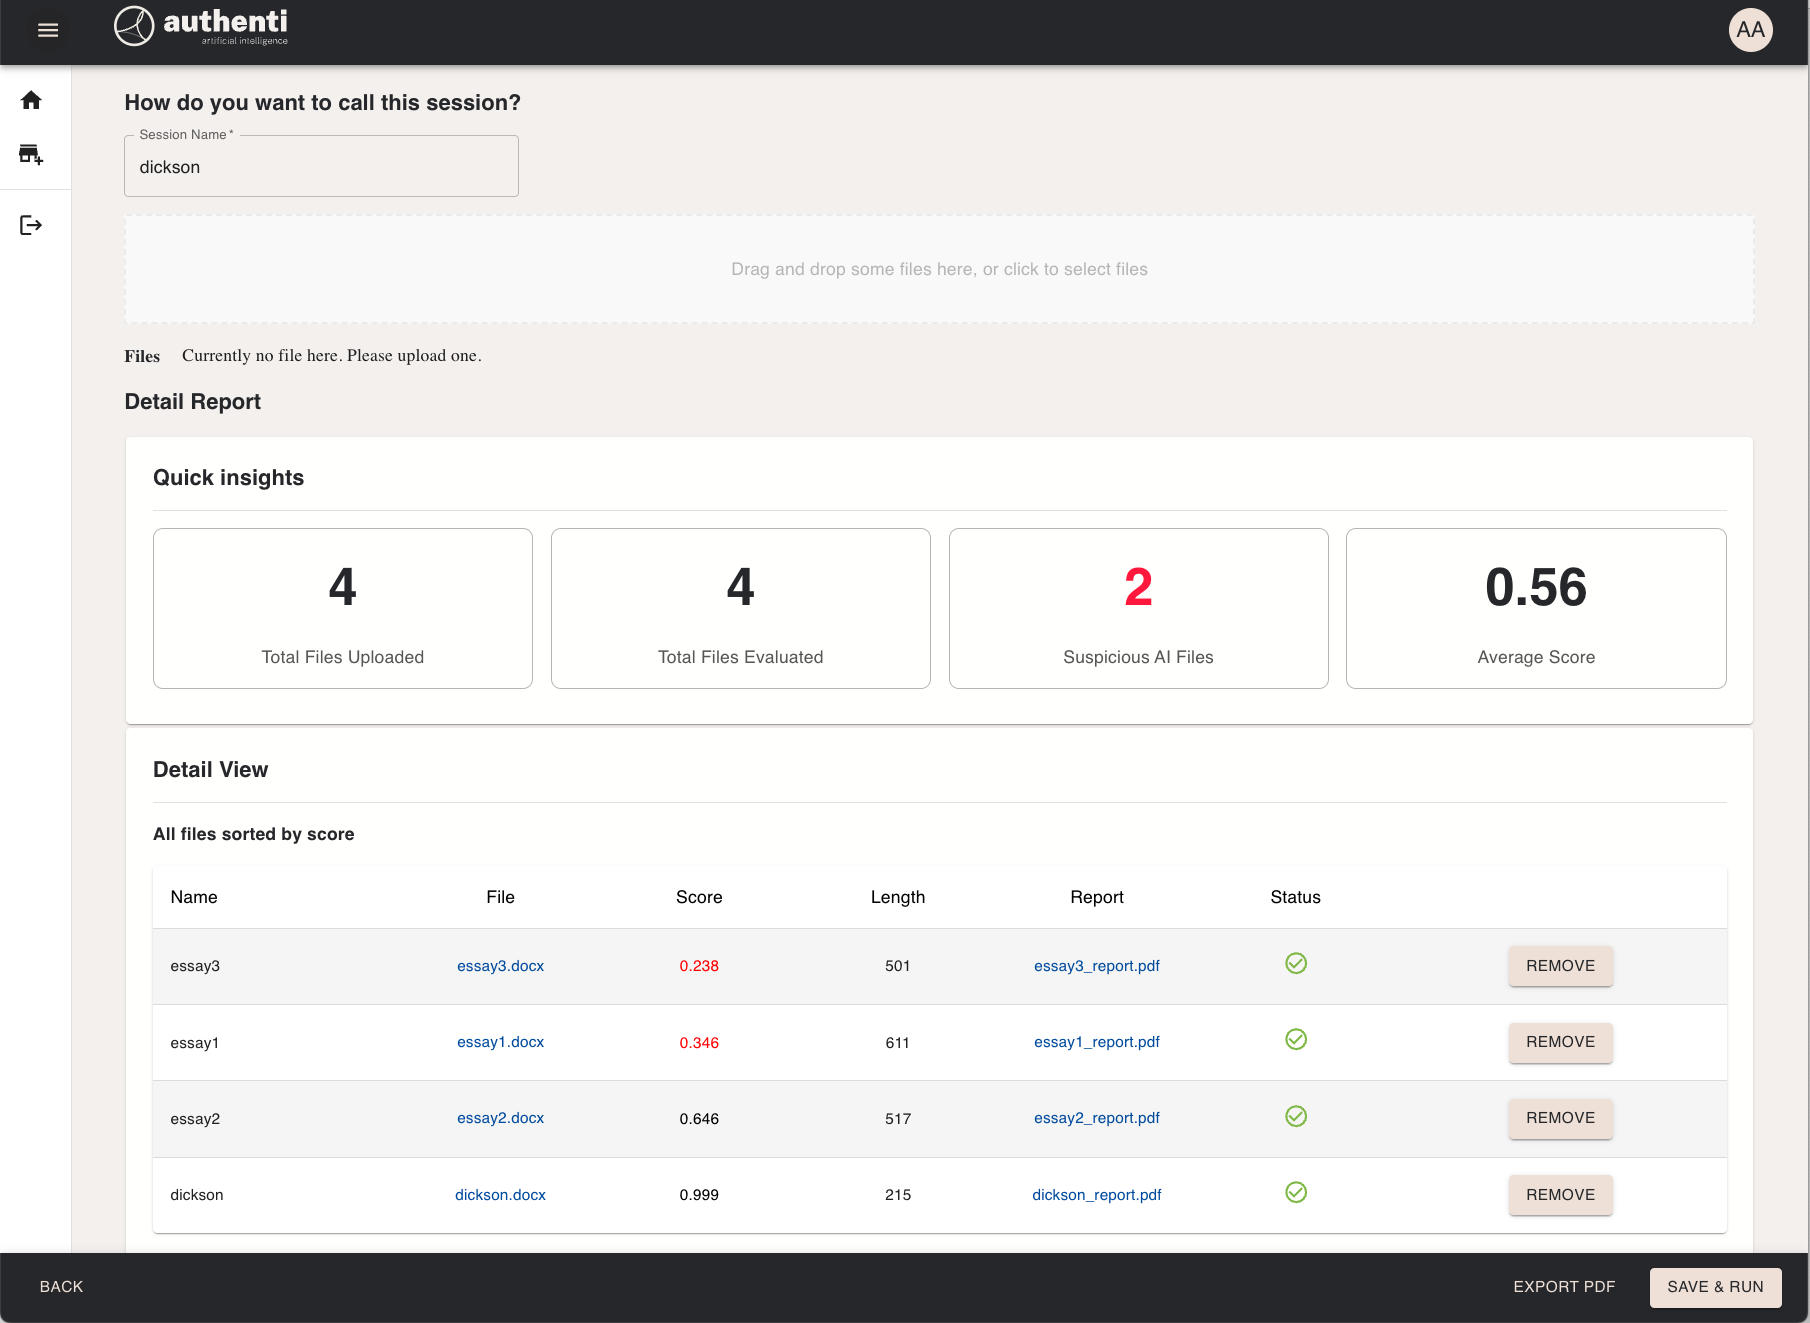The width and height of the screenshot is (1810, 1323).
Task: Click the Report column header
Action: 1097,897
